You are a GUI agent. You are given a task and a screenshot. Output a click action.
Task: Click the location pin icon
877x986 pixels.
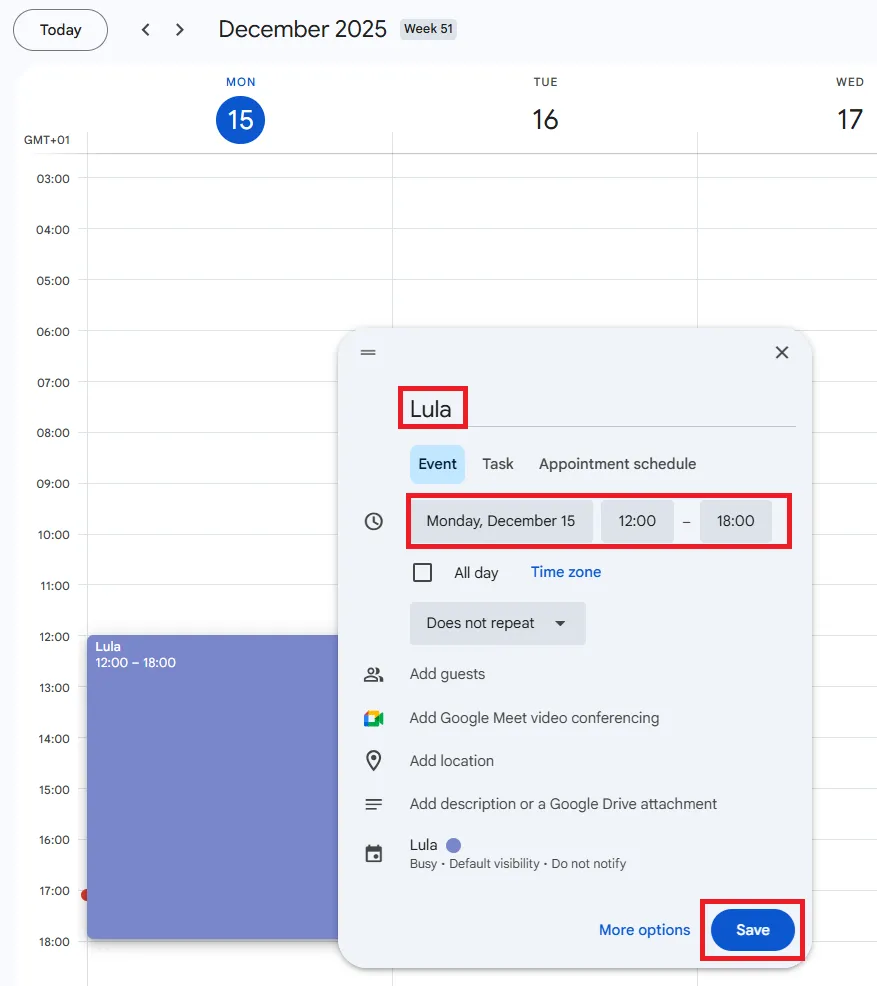(373, 760)
